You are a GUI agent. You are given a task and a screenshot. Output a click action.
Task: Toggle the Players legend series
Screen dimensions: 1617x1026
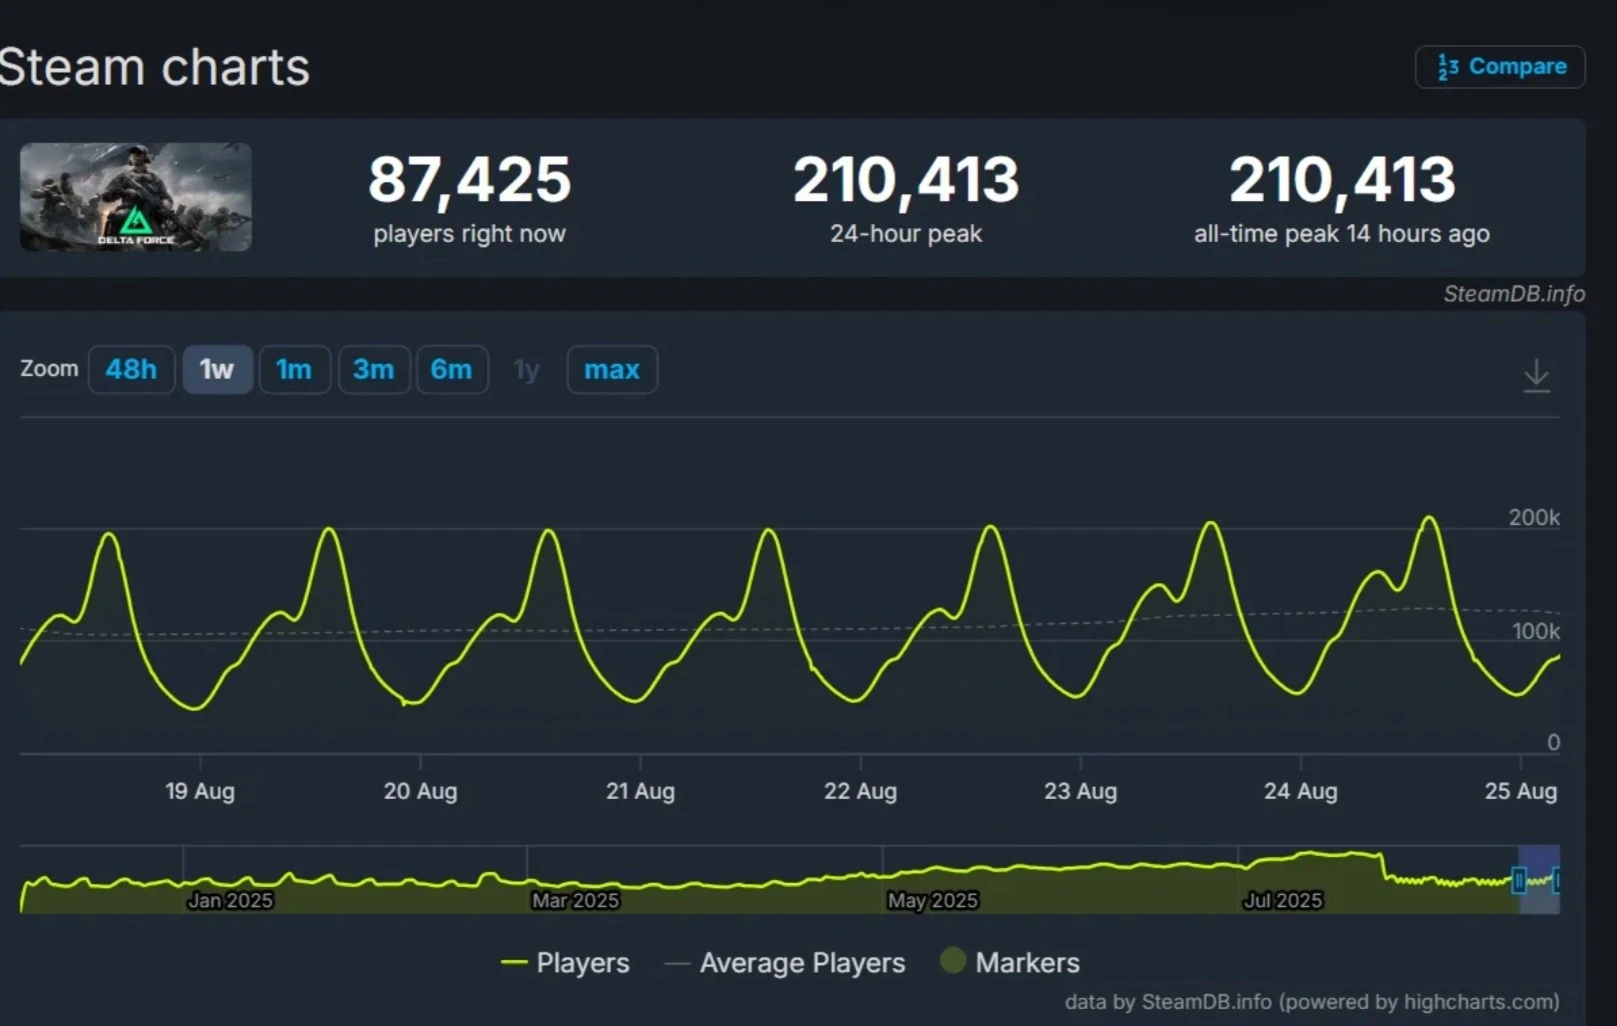tap(565, 963)
